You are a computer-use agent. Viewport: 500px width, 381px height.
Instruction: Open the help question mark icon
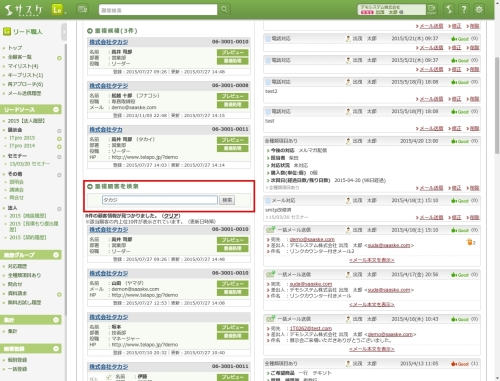[x=464, y=9]
